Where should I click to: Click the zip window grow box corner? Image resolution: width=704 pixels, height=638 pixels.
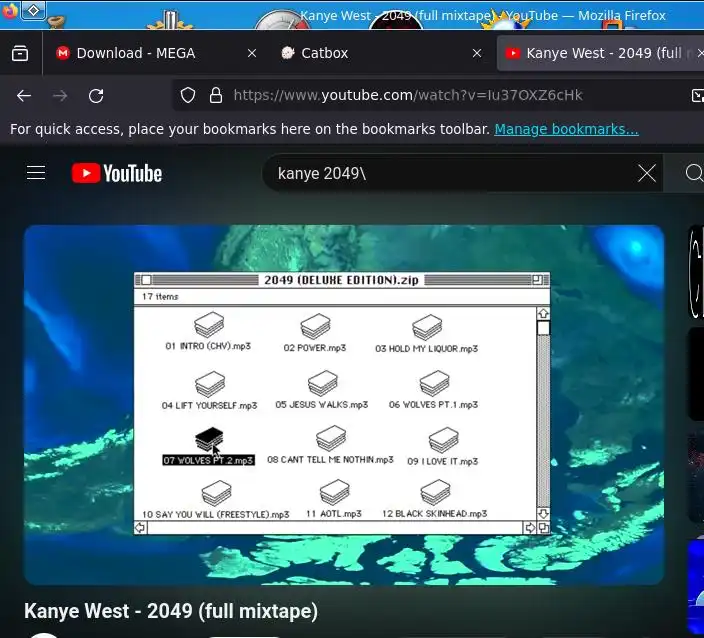coord(543,528)
